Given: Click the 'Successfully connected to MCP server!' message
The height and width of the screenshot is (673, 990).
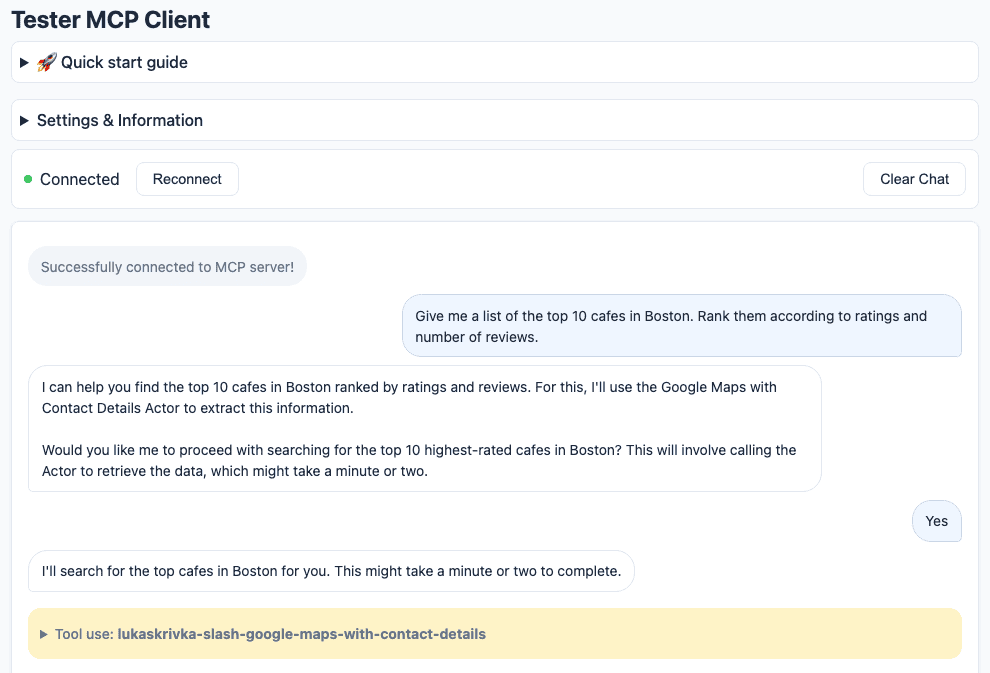Looking at the screenshot, I should pos(167,266).
